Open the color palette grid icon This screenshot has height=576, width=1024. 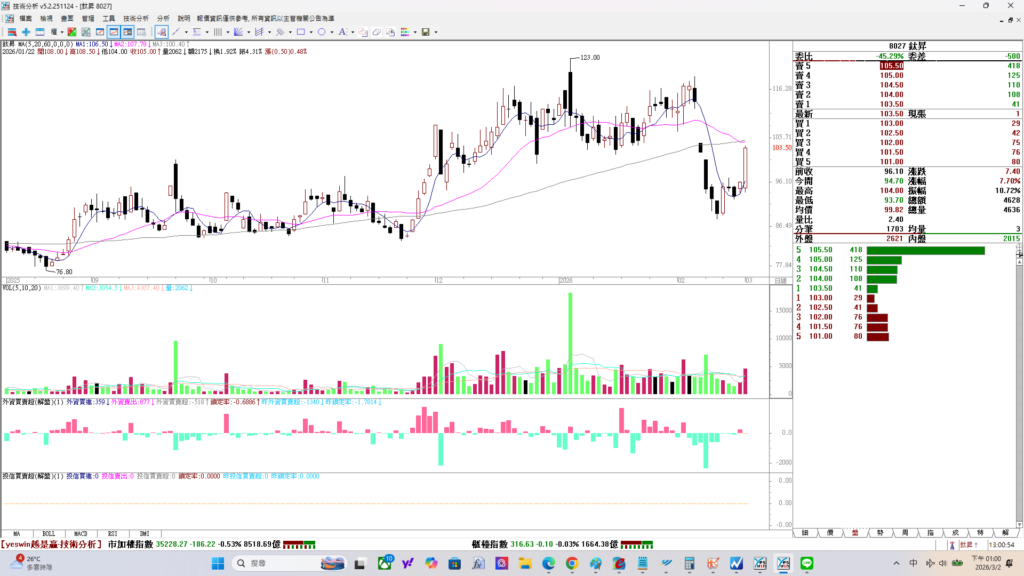pyautogui.click(x=405, y=32)
